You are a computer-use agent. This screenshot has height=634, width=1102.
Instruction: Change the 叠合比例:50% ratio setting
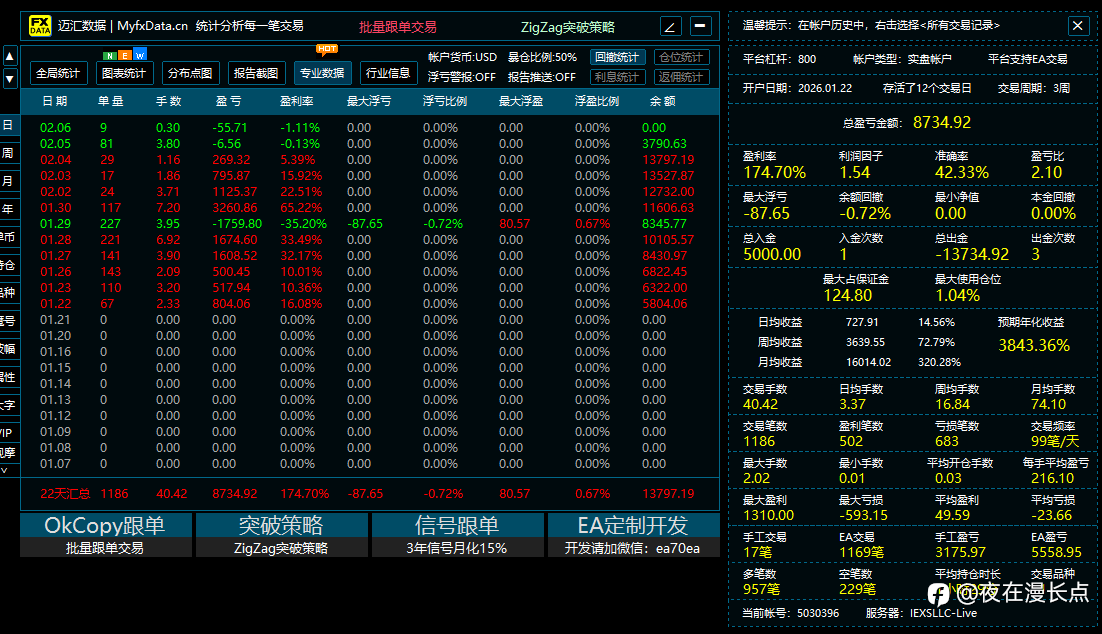point(543,57)
